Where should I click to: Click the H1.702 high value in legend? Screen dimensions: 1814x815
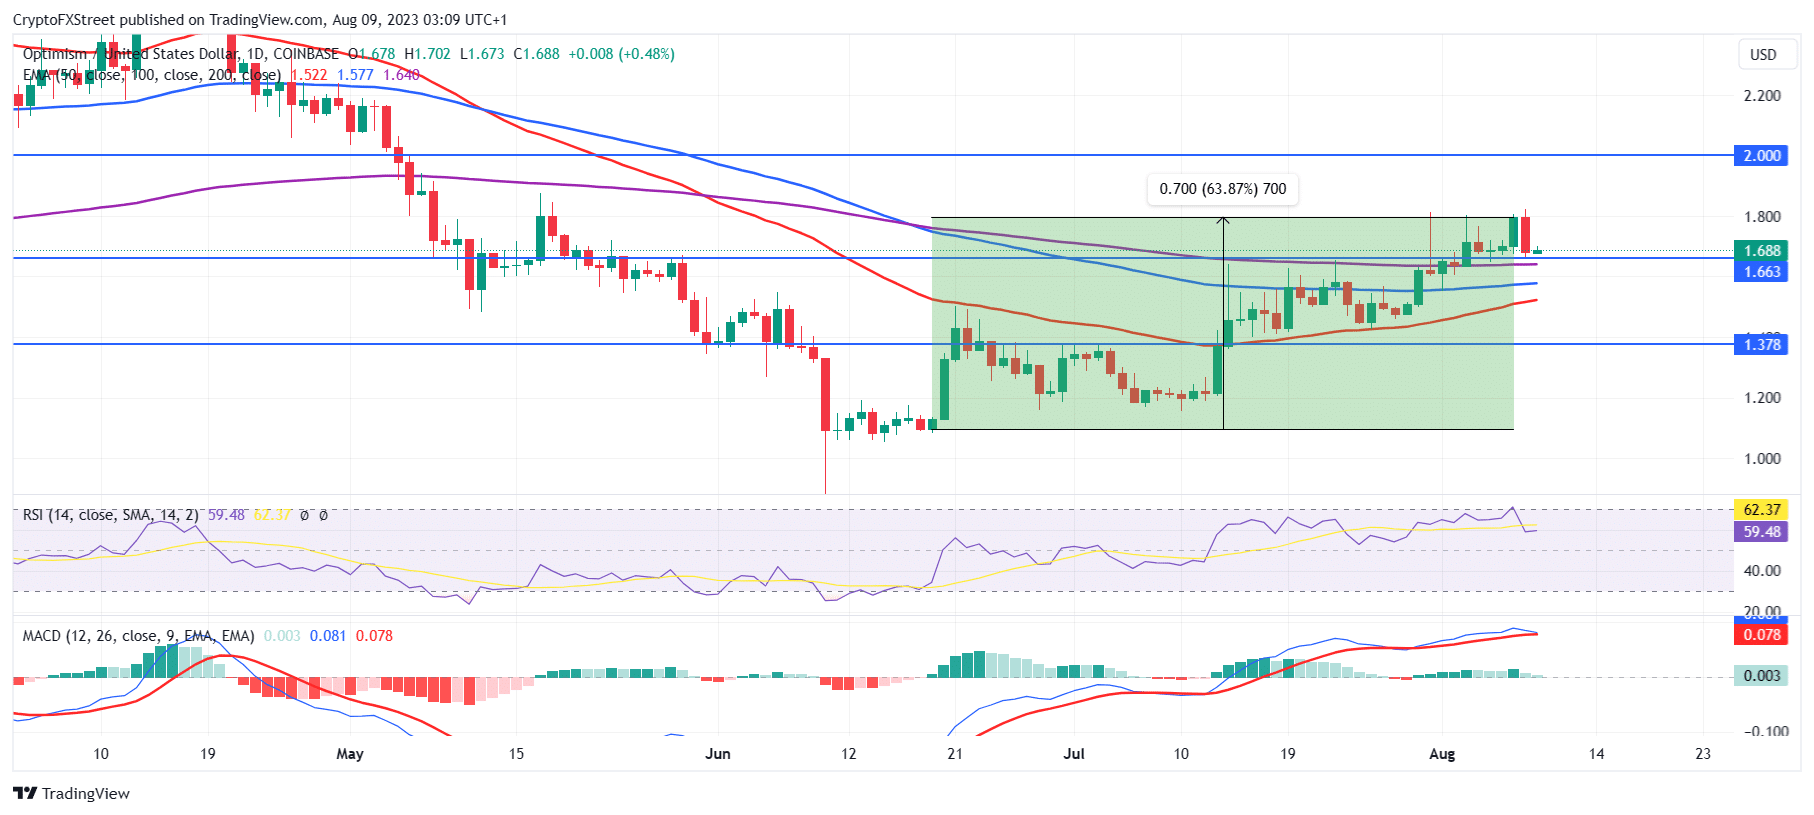click(427, 54)
